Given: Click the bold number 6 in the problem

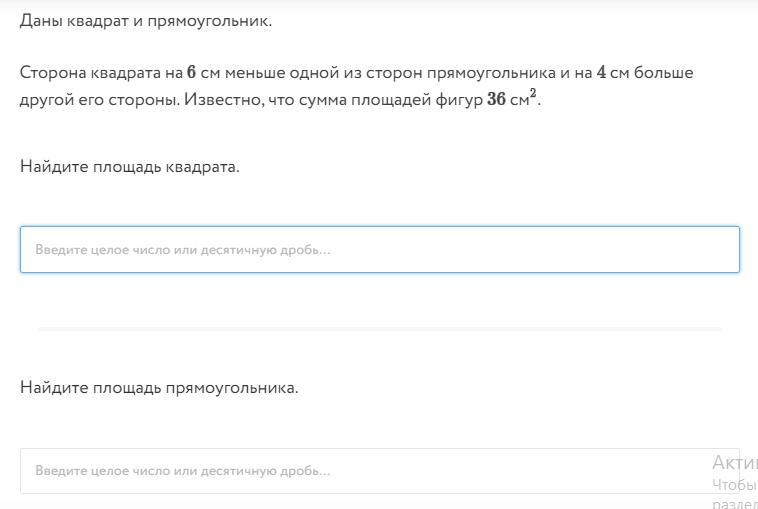Looking at the screenshot, I should [x=191, y=73].
